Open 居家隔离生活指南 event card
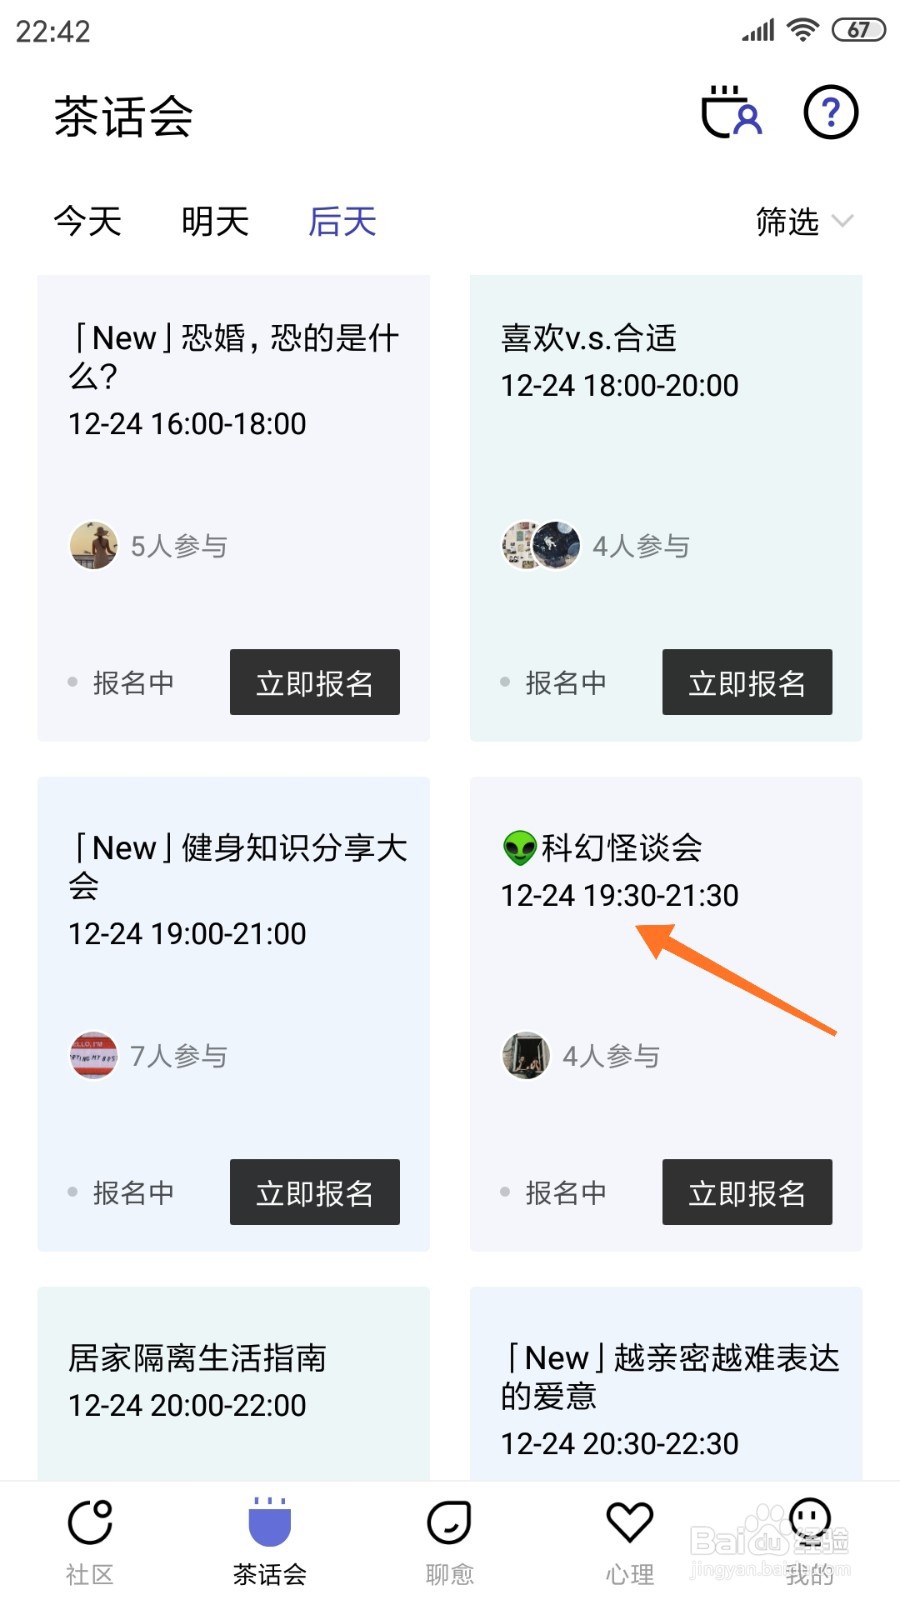This screenshot has height=1600, width=900. pyautogui.click(x=234, y=1383)
